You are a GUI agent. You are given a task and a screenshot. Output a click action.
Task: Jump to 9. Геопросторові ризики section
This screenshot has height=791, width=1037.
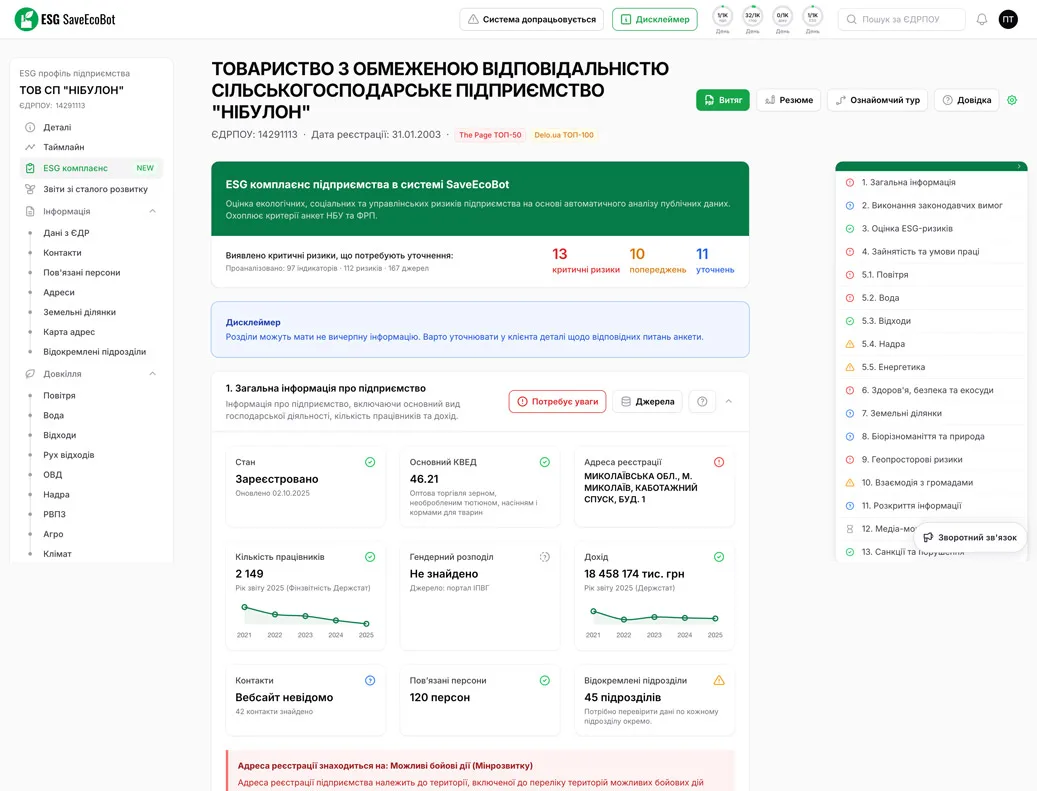coord(912,460)
